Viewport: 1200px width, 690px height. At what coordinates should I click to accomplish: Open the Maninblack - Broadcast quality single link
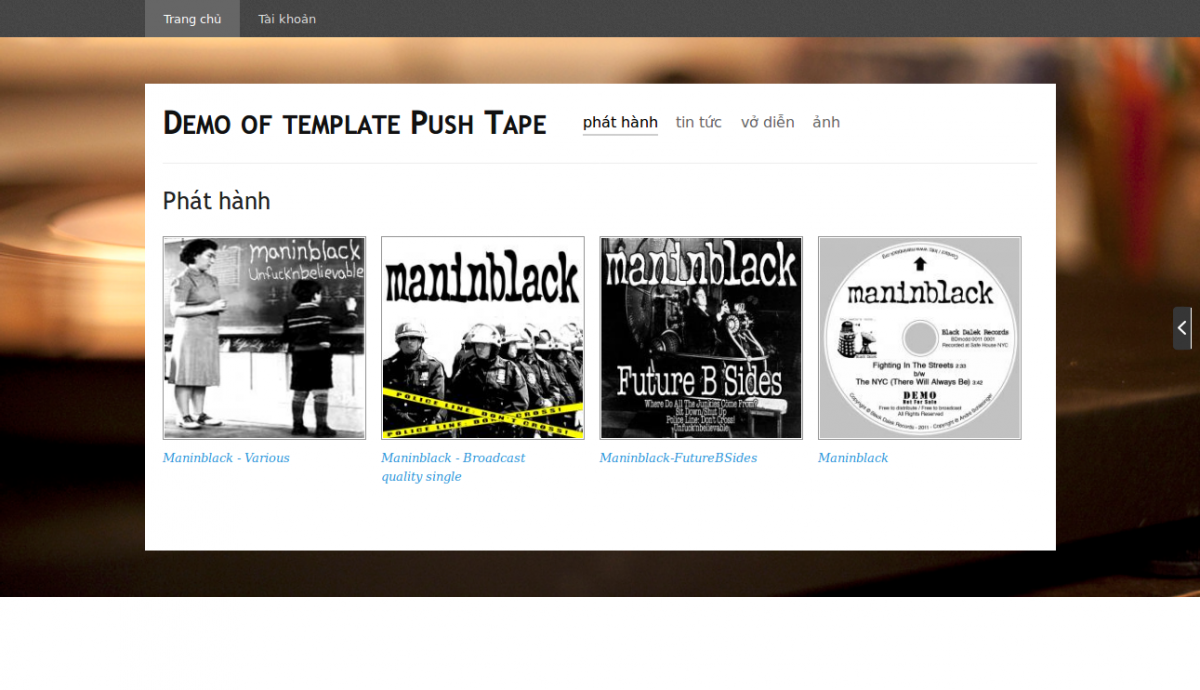pos(453,467)
